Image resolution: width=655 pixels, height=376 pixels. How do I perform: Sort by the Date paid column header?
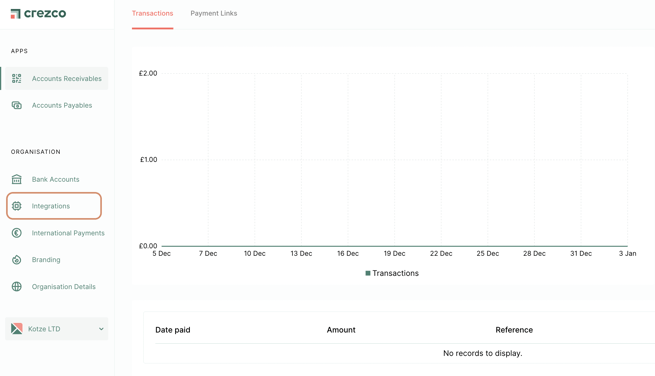(x=173, y=330)
